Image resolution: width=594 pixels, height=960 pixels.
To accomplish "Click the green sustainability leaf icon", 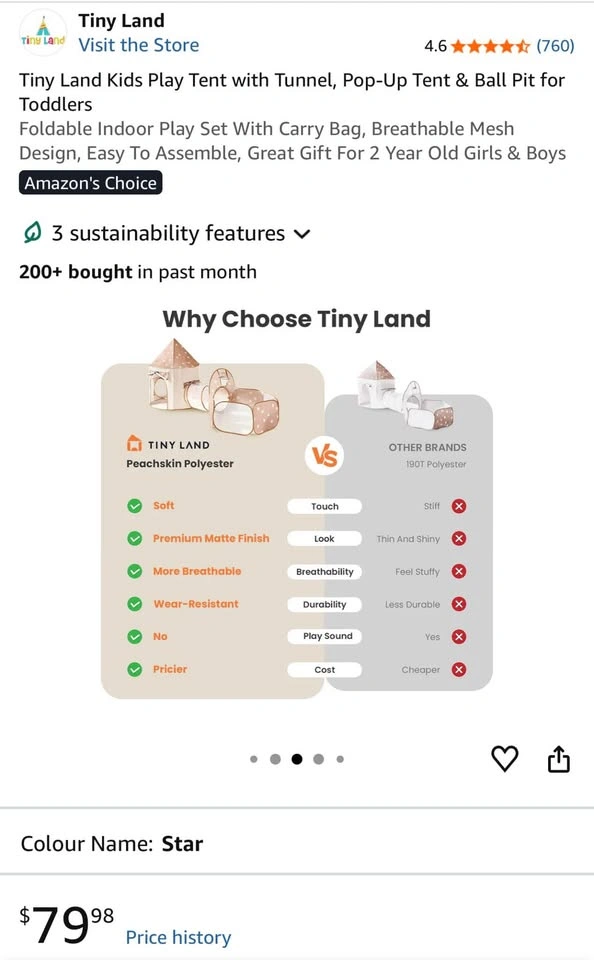I will coord(32,233).
